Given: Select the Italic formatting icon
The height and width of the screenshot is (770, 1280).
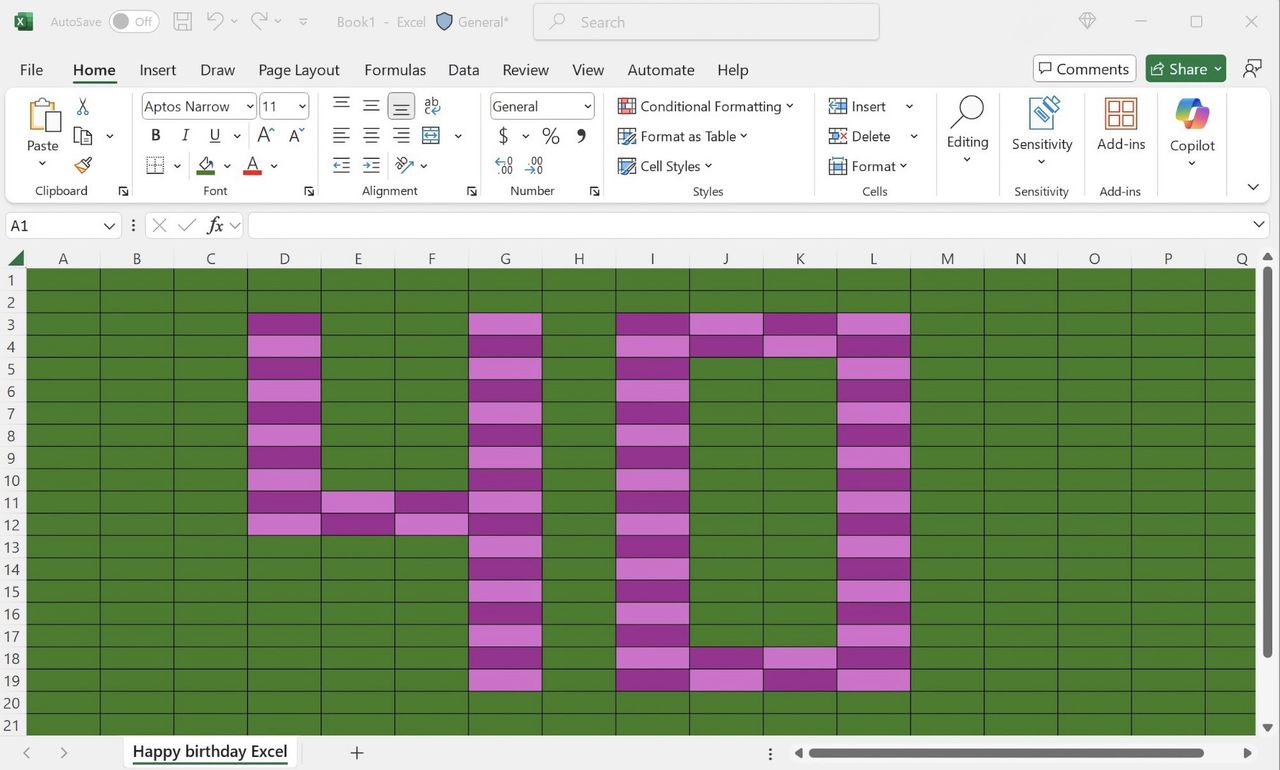Looking at the screenshot, I should (x=185, y=134).
